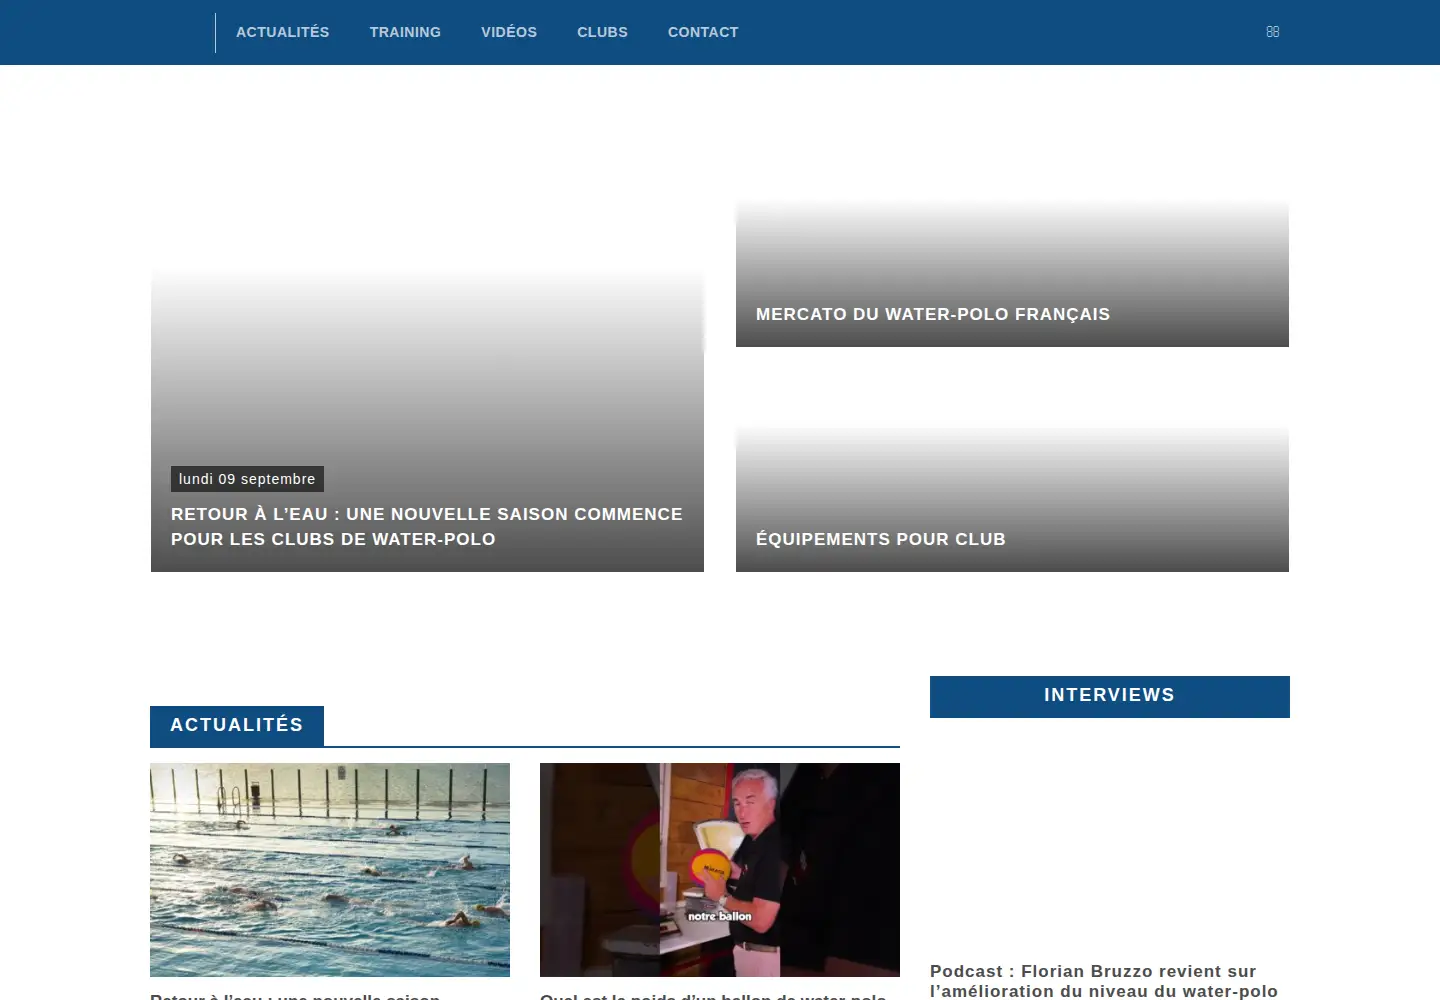The image size is (1440, 1000).
Task: Click the unrendered glyph icon in the header
Action: [1273, 32]
